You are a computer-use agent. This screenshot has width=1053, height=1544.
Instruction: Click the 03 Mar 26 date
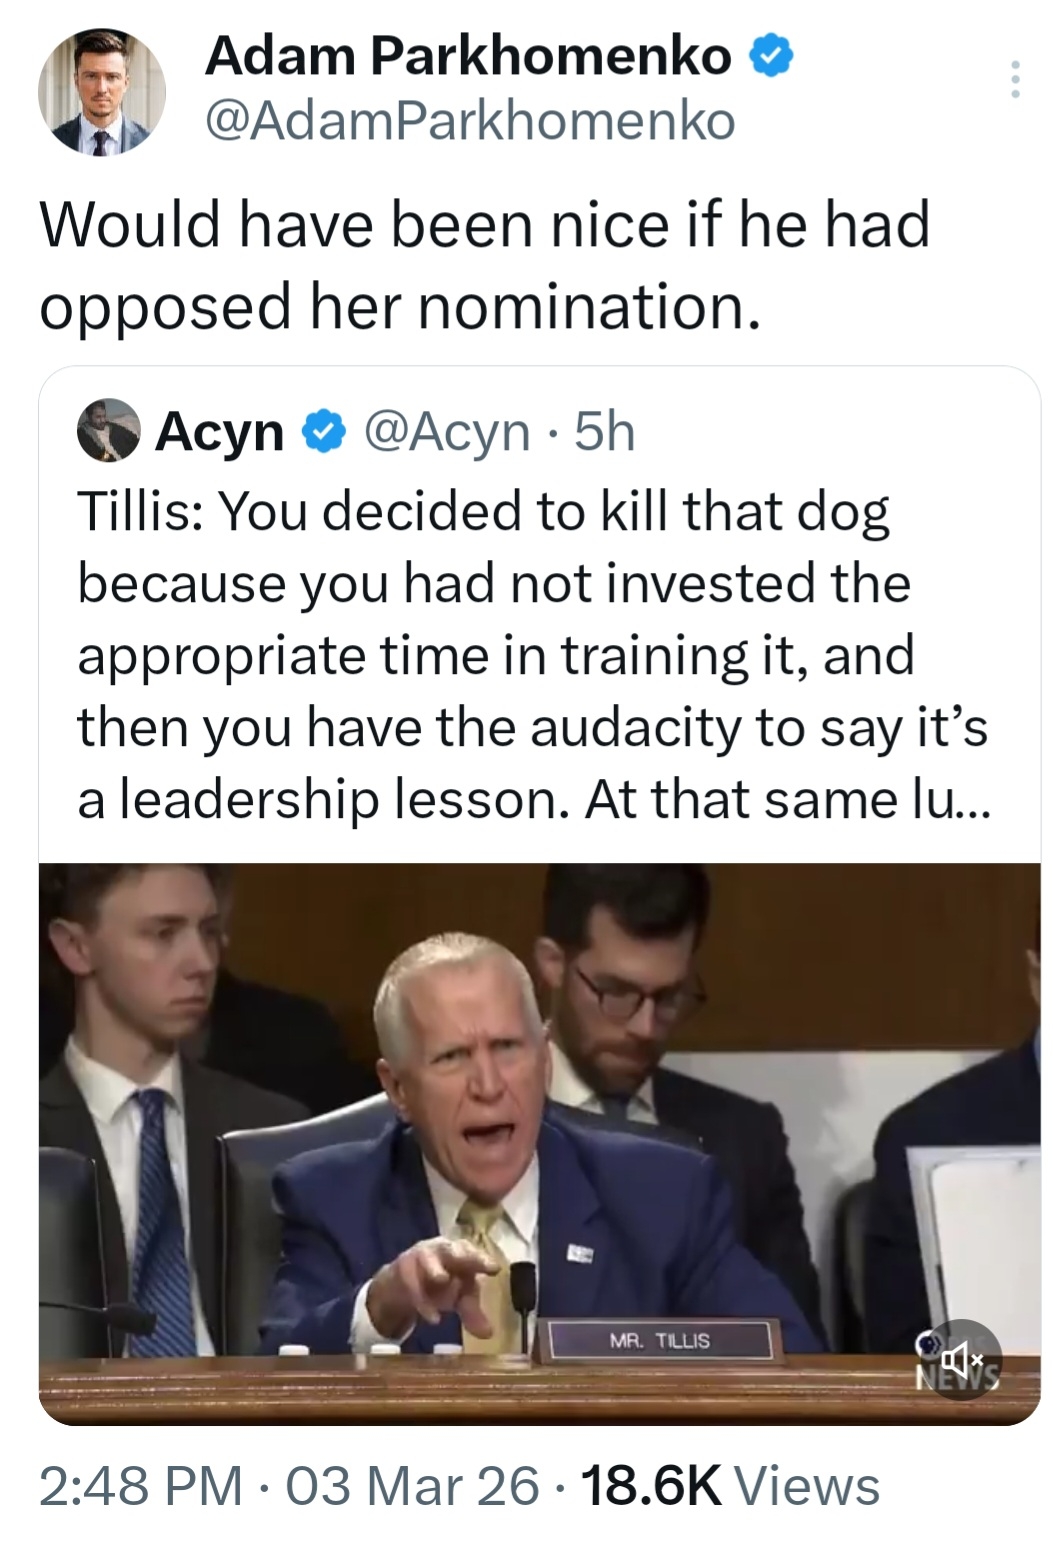(413, 1485)
